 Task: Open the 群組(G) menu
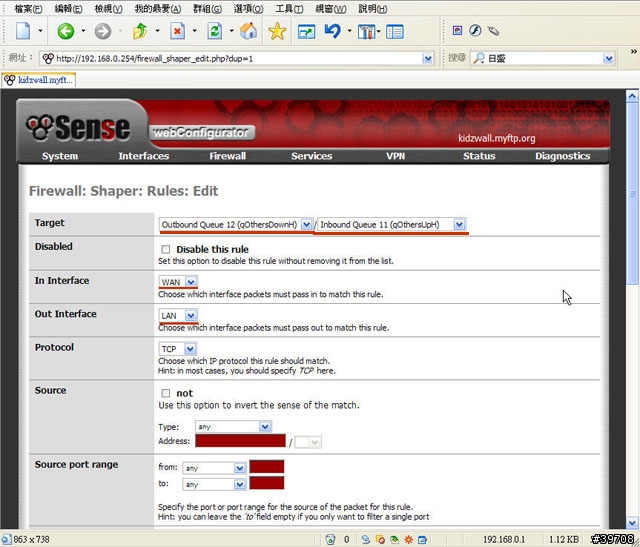[x=207, y=9]
